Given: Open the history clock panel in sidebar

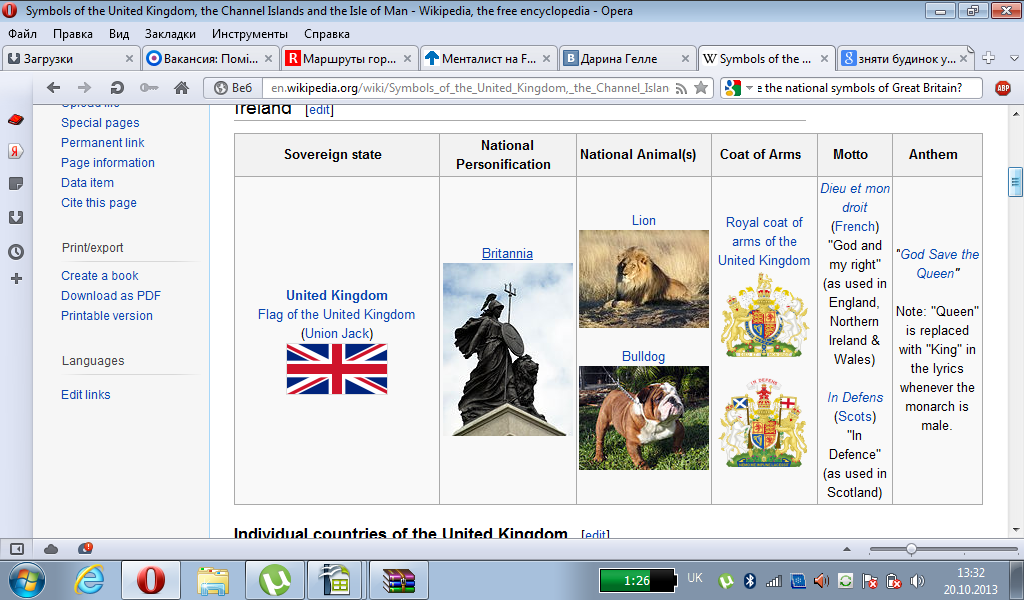Looking at the screenshot, I should (16, 251).
